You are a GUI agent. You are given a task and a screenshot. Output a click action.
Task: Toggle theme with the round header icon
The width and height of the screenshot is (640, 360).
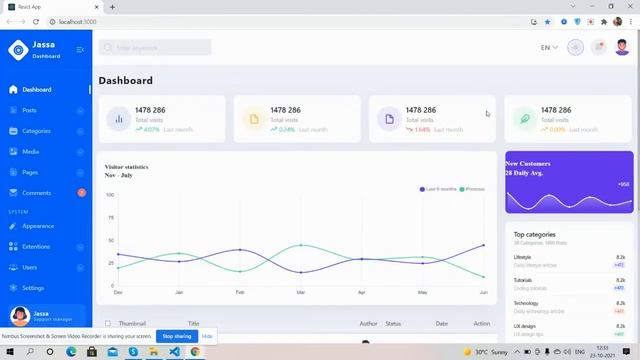coord(576,47)
